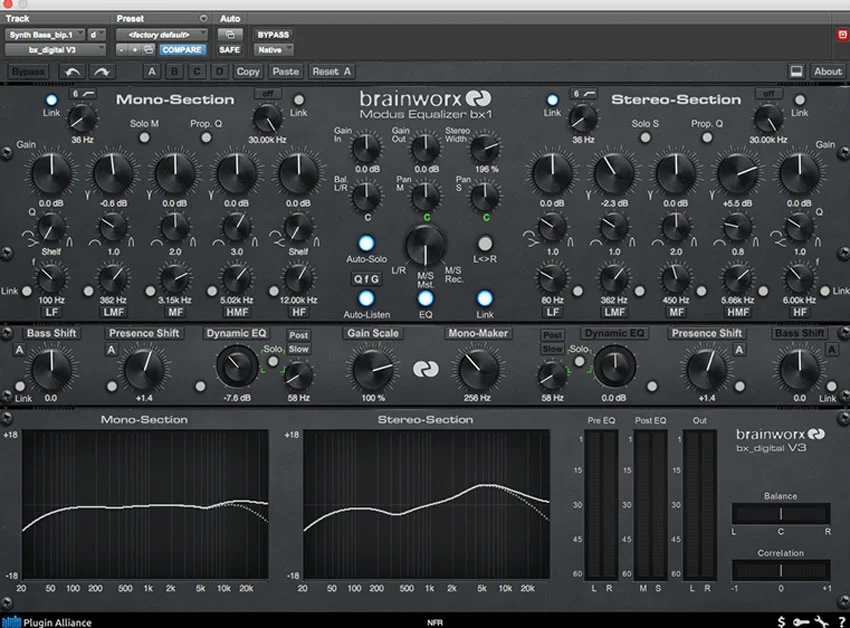Open the Plugin Alliance logo menu

click(x=47, y=621)
